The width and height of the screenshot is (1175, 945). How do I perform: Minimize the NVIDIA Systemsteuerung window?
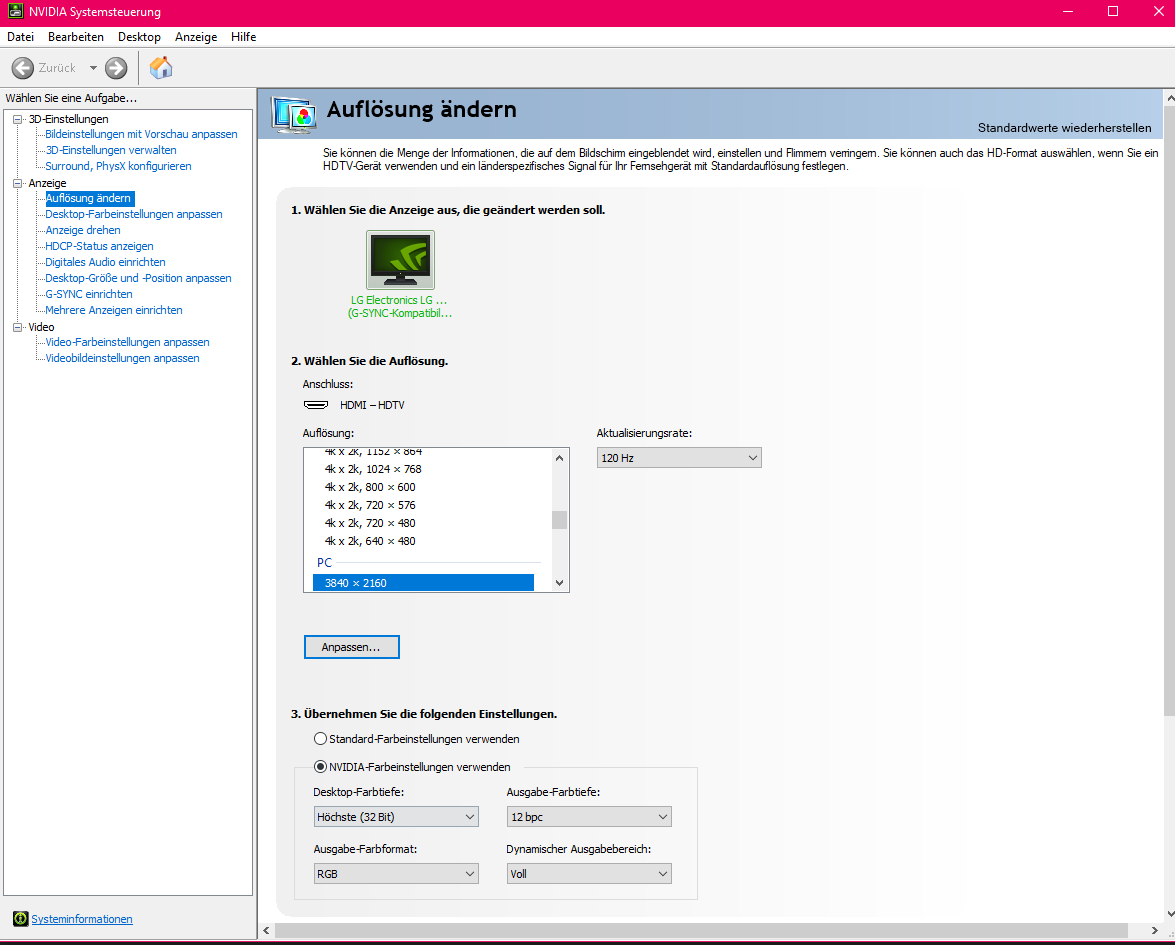1068,11
